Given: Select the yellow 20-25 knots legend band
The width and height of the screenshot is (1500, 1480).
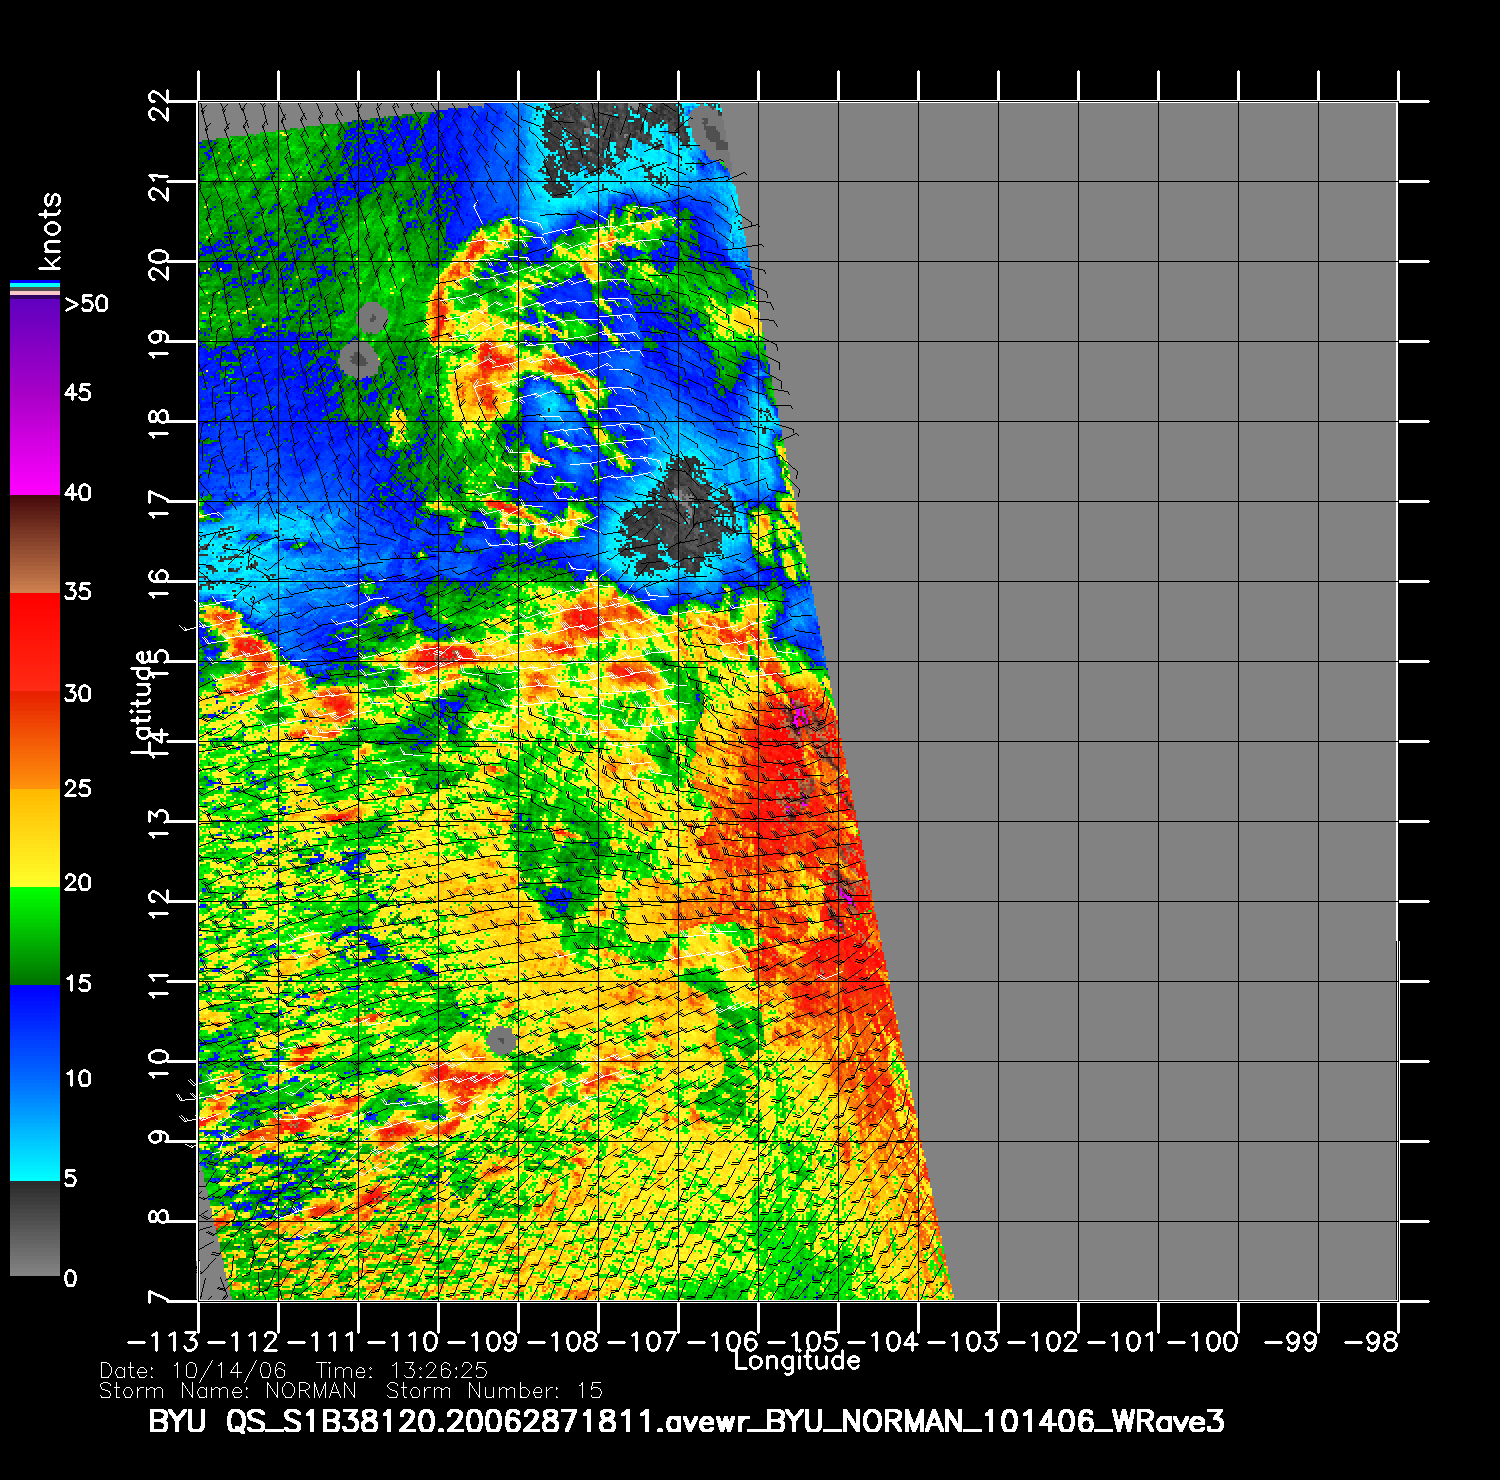Looking at the screenshot, I should (x=35, y=838).
